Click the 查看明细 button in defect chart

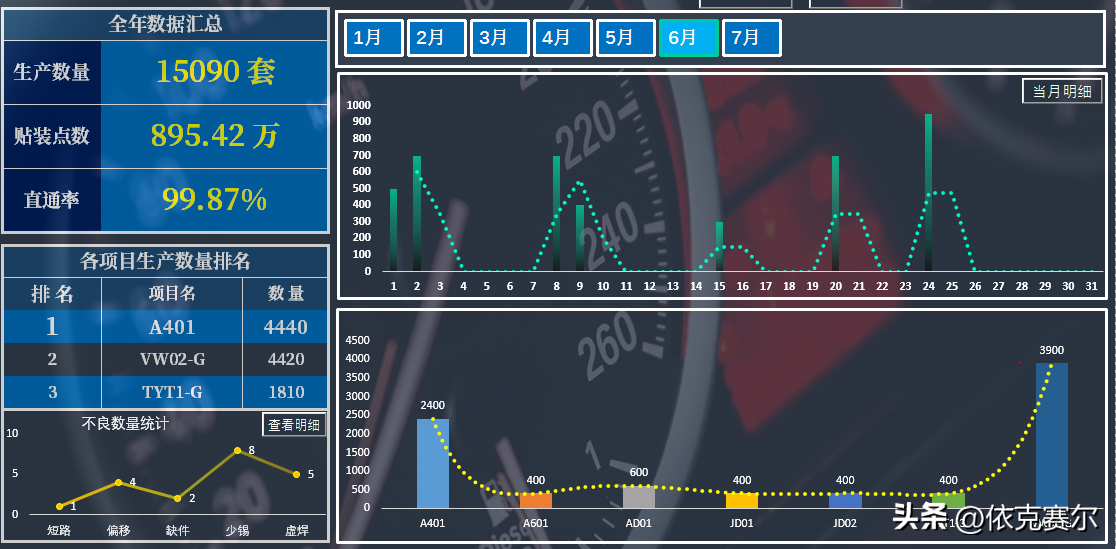(x=295, y=425)
